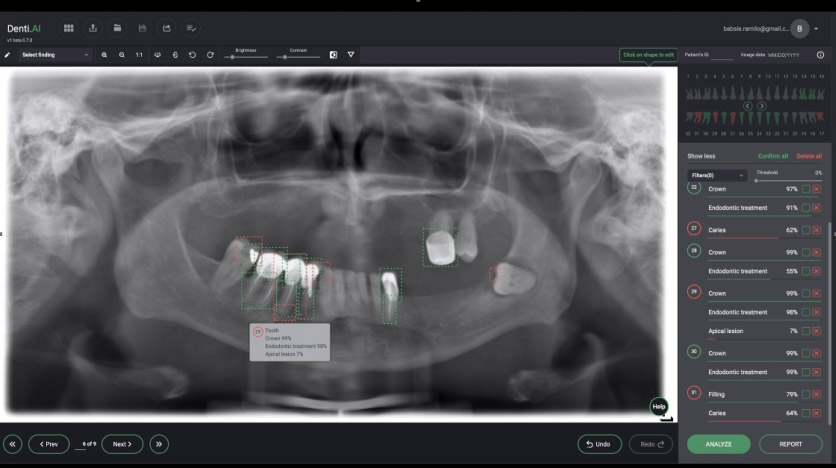The width and height of the screenshot is (836, 468).
Task: Click the Confirm all link
Action: tap(772, 156)
